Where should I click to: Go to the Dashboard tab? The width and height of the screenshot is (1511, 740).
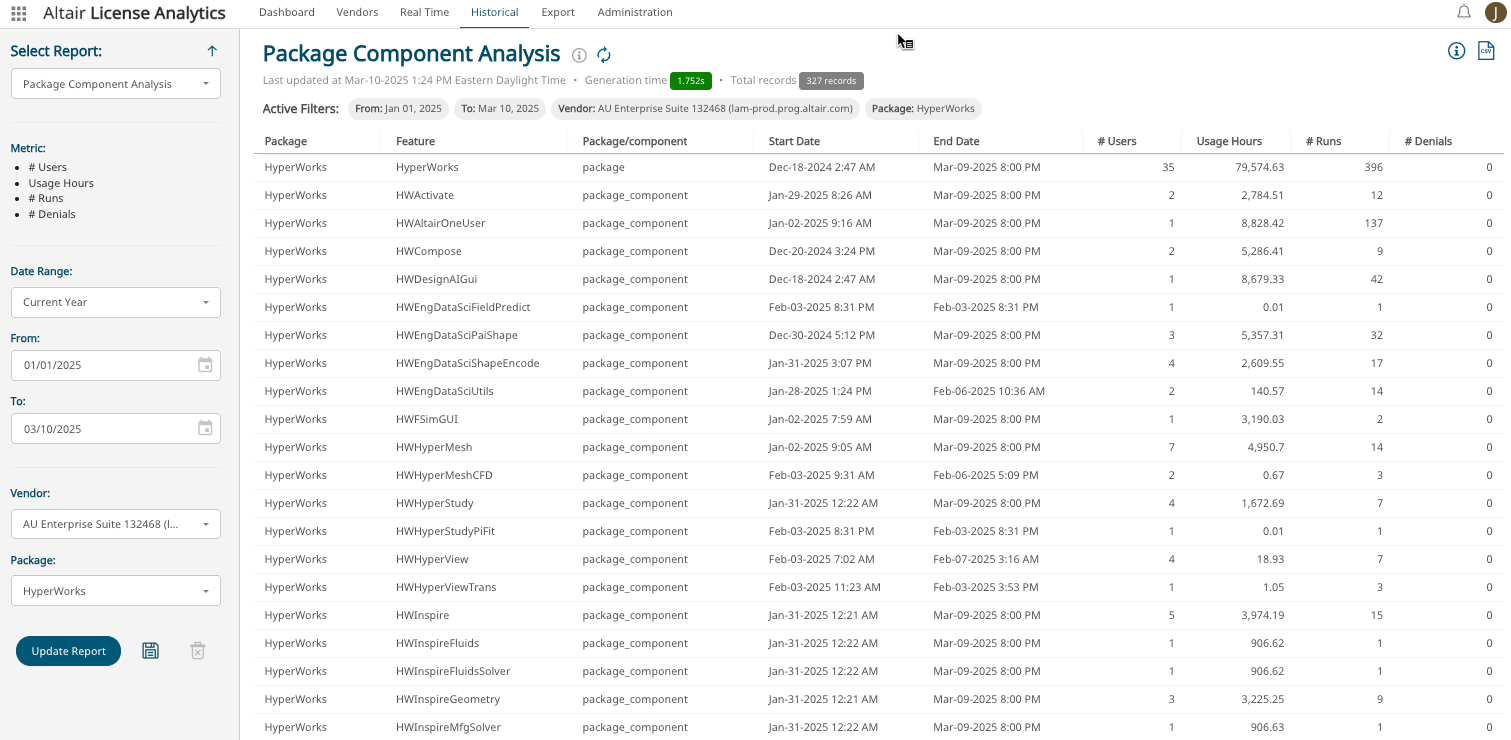(x=287, y=12)
